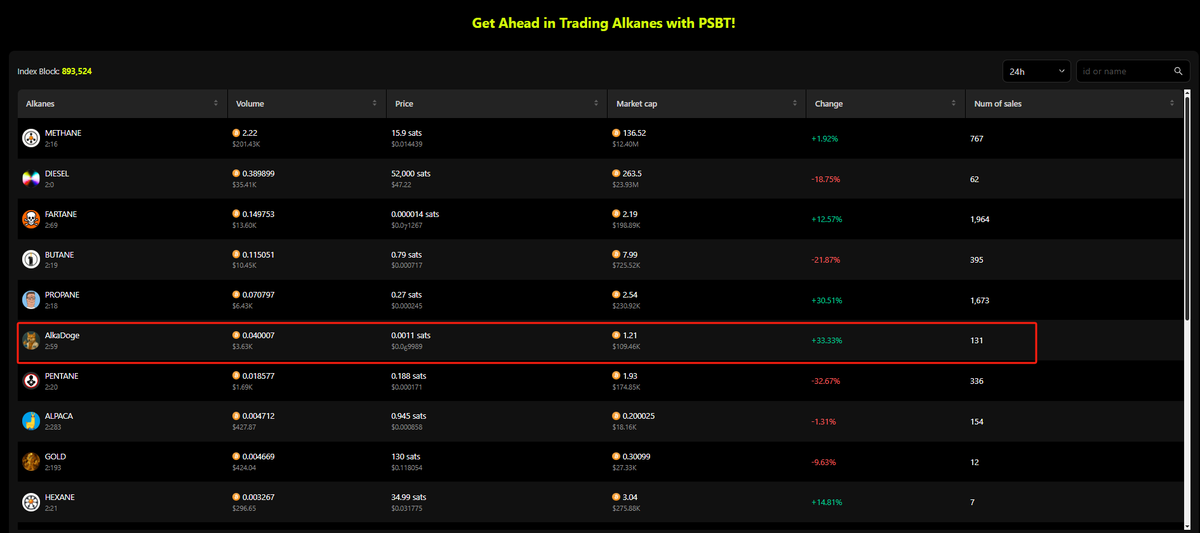This screenshot has height=533, width=1200.
Task: Open the HEXANE token name
Action: click(x=60, y=497)
